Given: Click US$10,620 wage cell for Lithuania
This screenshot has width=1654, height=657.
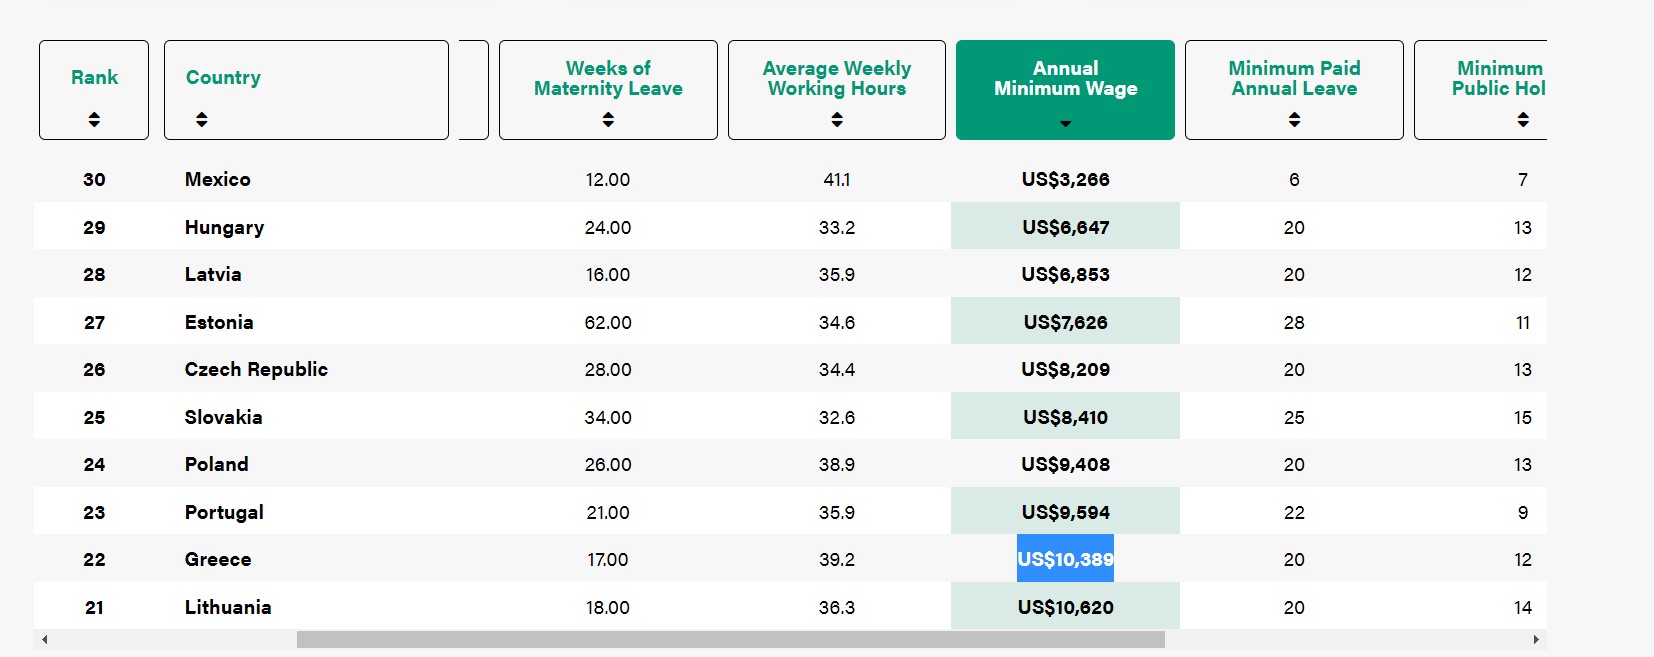Looking at the screenshot, I should tap(1065, 607).
